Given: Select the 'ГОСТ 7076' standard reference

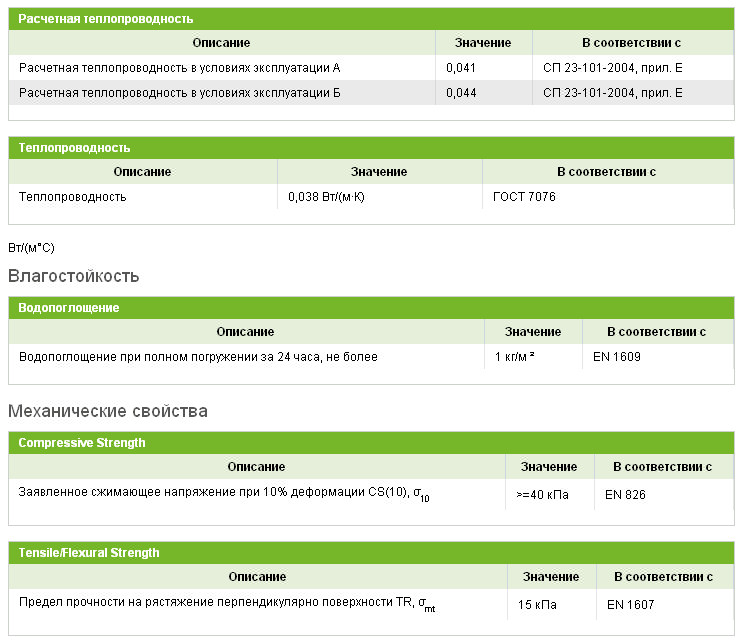Looking at the screenshot, I should pos(524,197).
